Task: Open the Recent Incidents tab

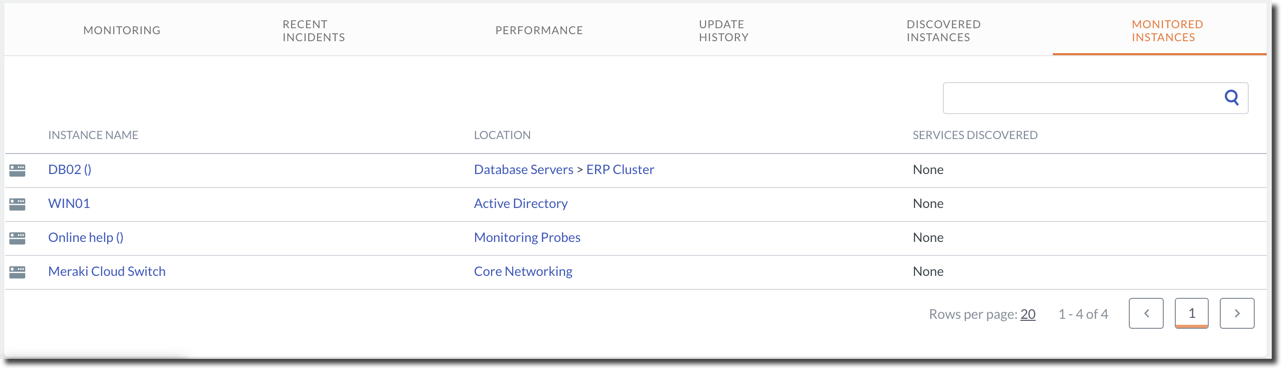Action: click(313, 30)
